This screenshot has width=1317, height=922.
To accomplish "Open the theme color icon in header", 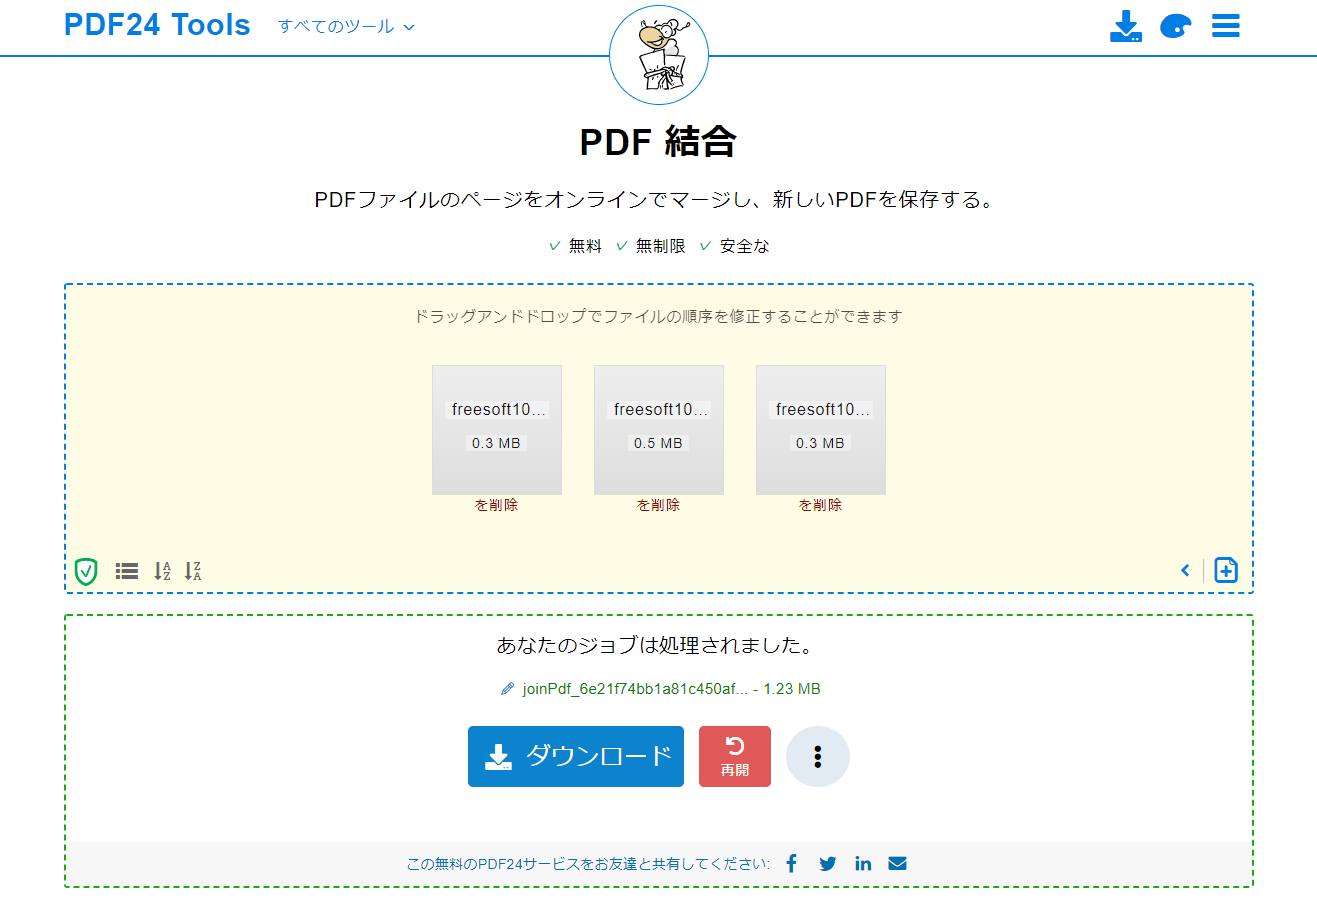I will pos(1176,26).
